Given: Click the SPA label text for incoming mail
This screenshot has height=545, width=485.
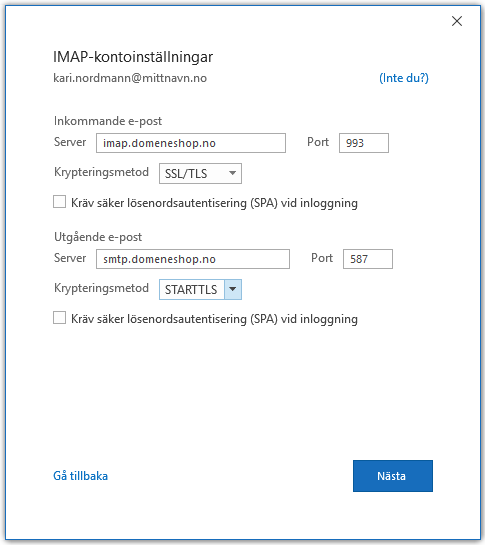Looking at the screenshot, I should click(x=214, y=203).
